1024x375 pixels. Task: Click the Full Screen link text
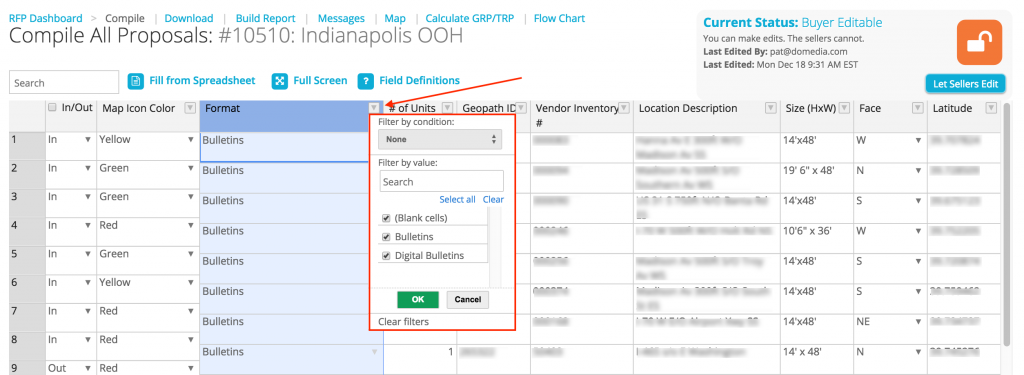click(x=320, y=80)
